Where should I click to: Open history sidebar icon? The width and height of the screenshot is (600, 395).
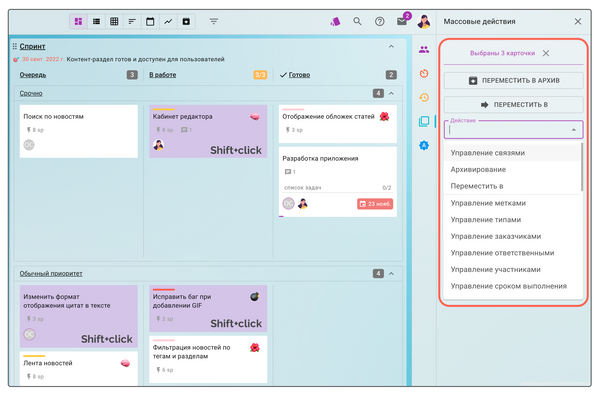[424, 98]
